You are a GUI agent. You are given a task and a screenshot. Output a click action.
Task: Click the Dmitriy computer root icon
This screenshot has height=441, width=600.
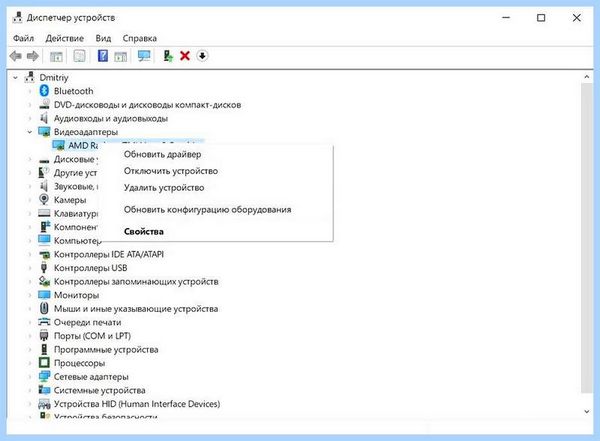(29, 77)
